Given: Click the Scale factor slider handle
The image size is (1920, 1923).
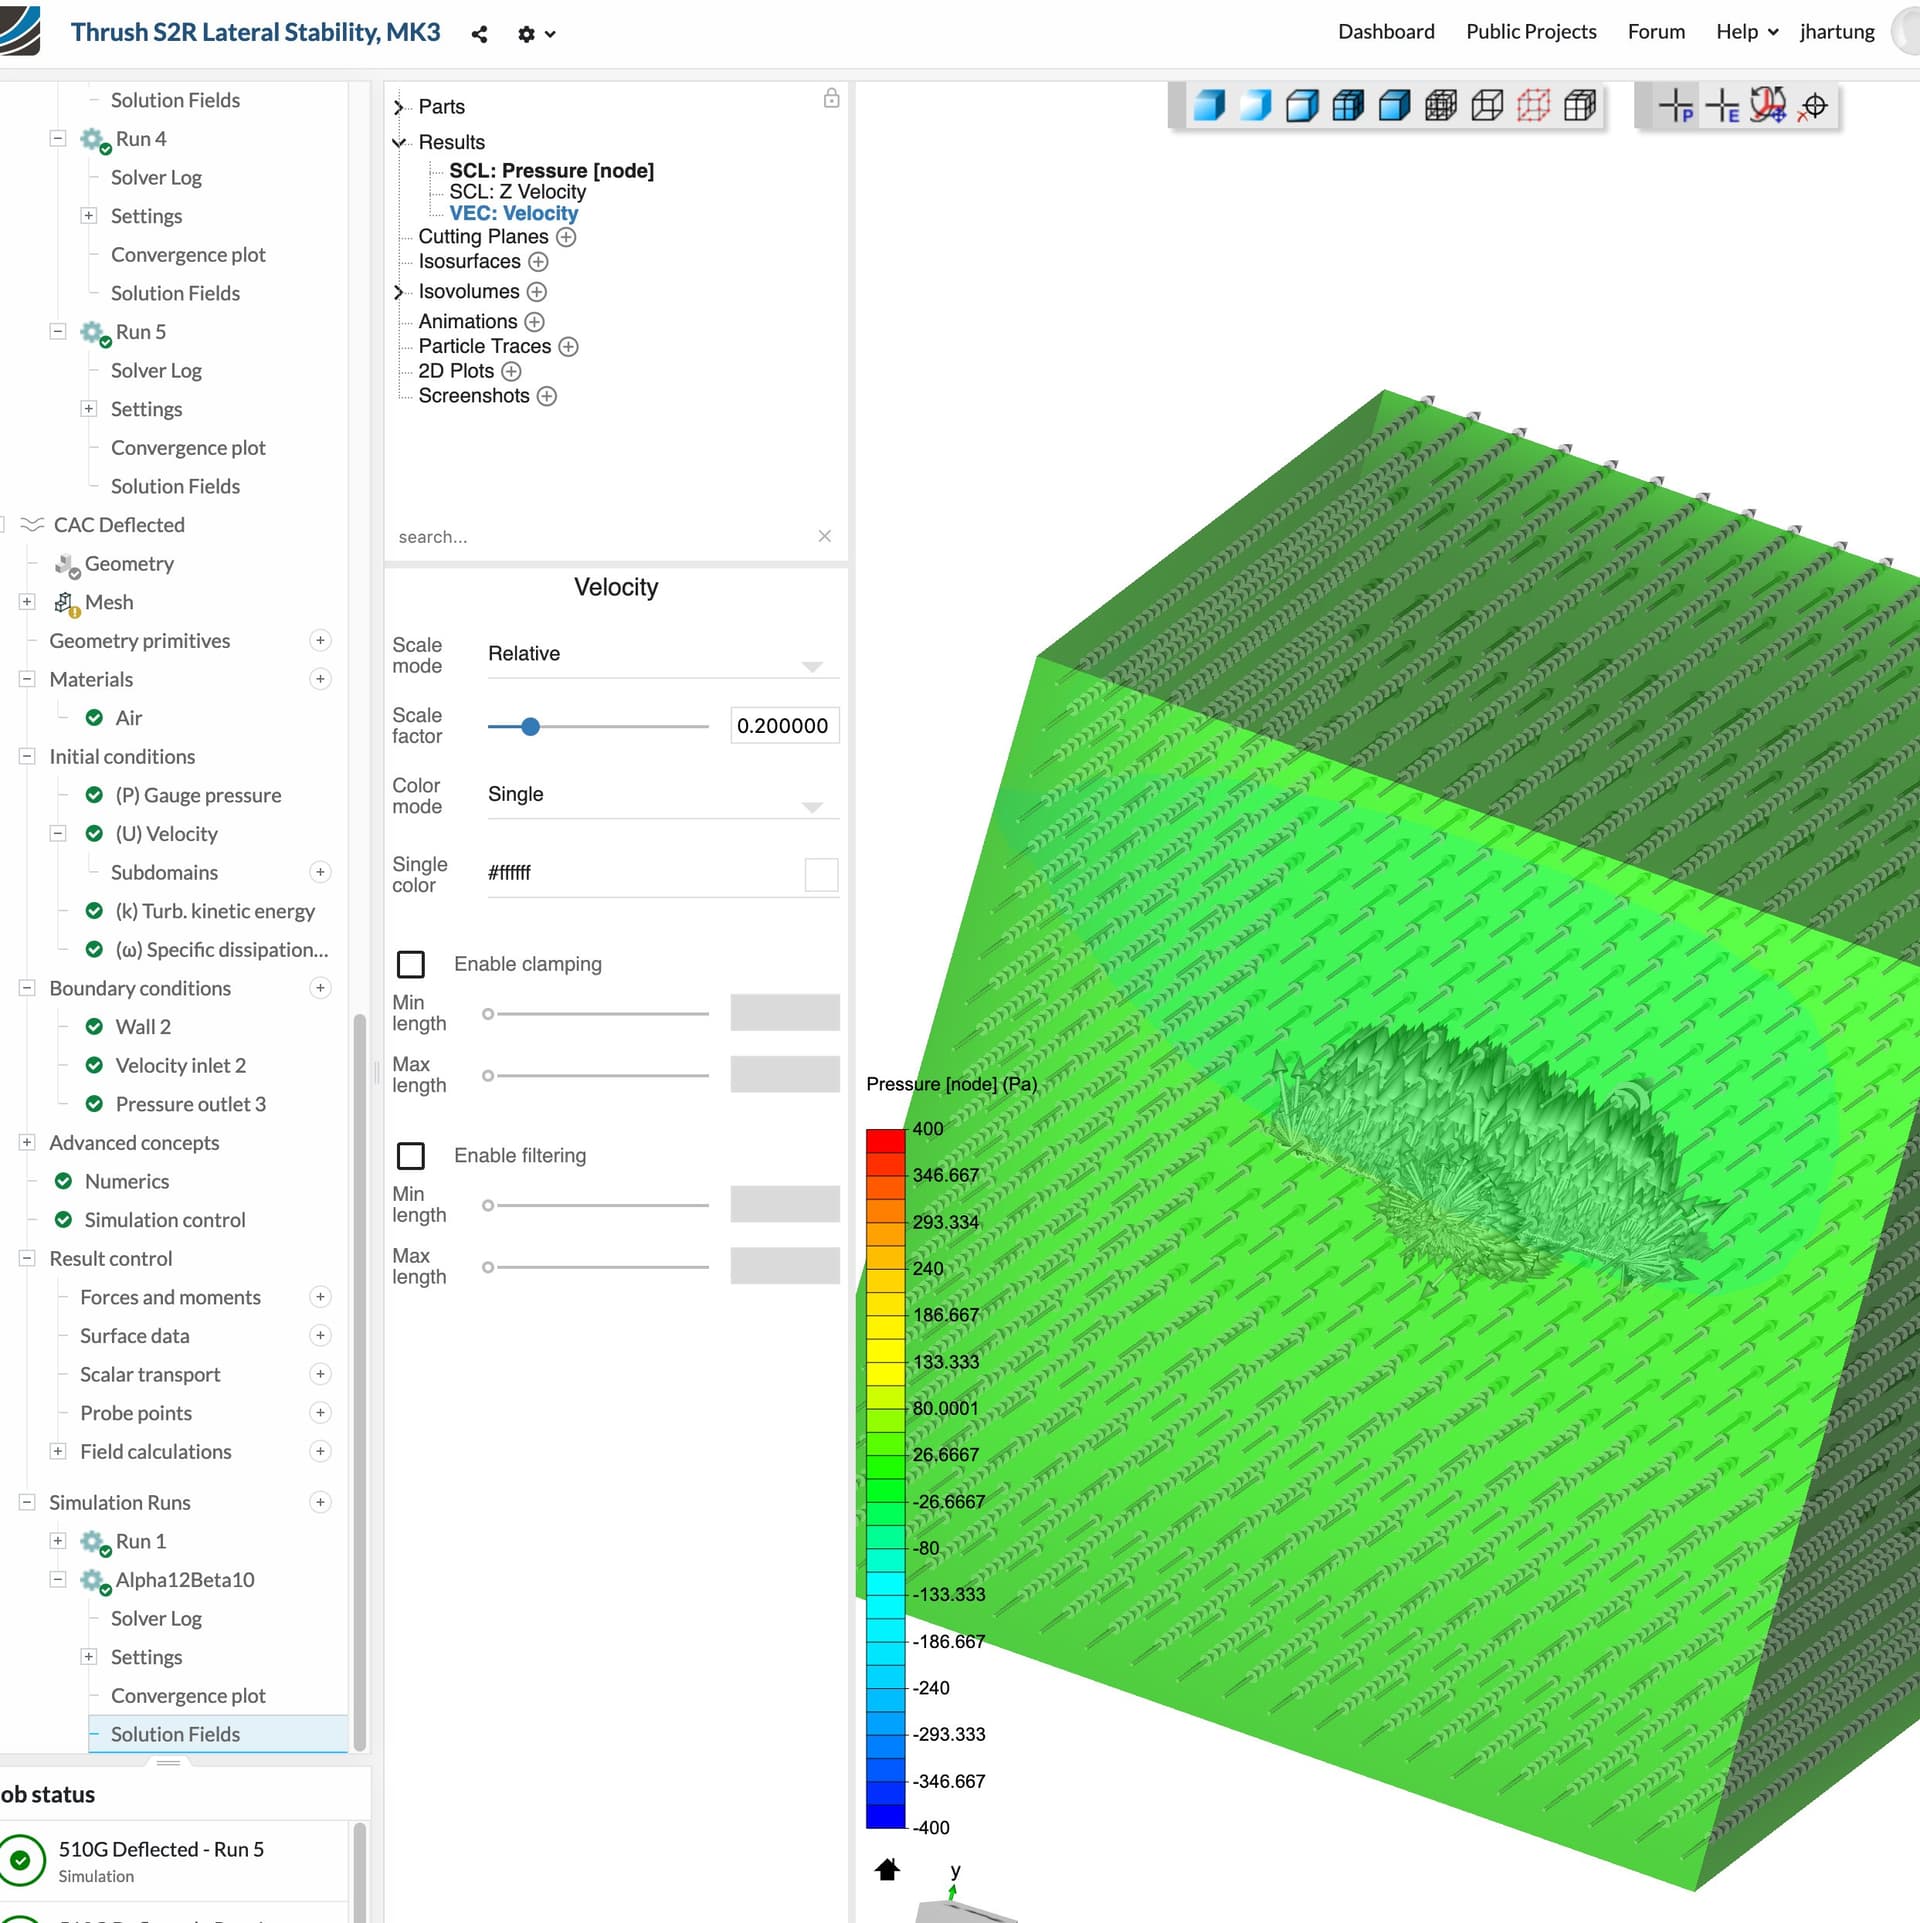Looking at the screenshot, I should point(531,727).
